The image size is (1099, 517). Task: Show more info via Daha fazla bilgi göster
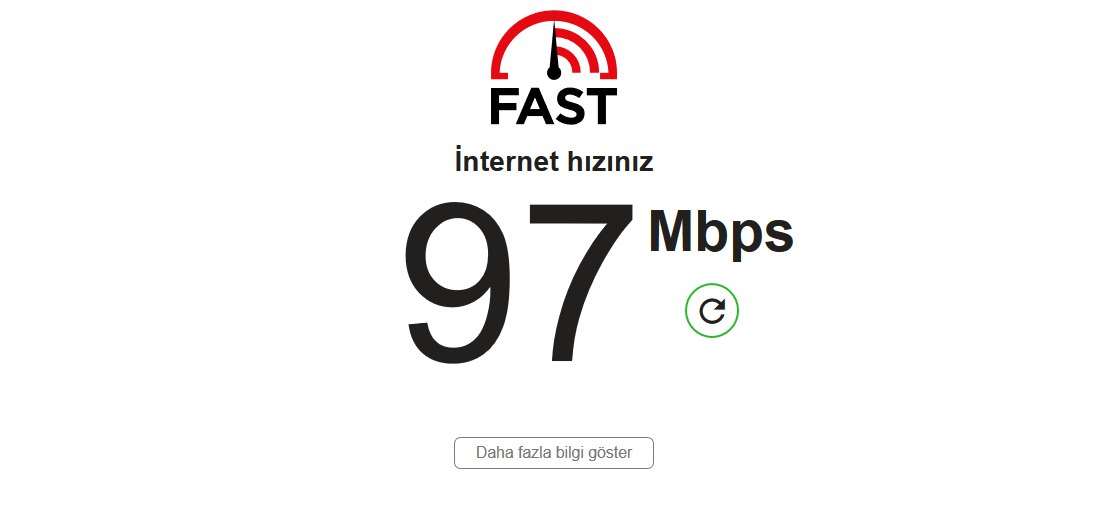pos(554,453)
